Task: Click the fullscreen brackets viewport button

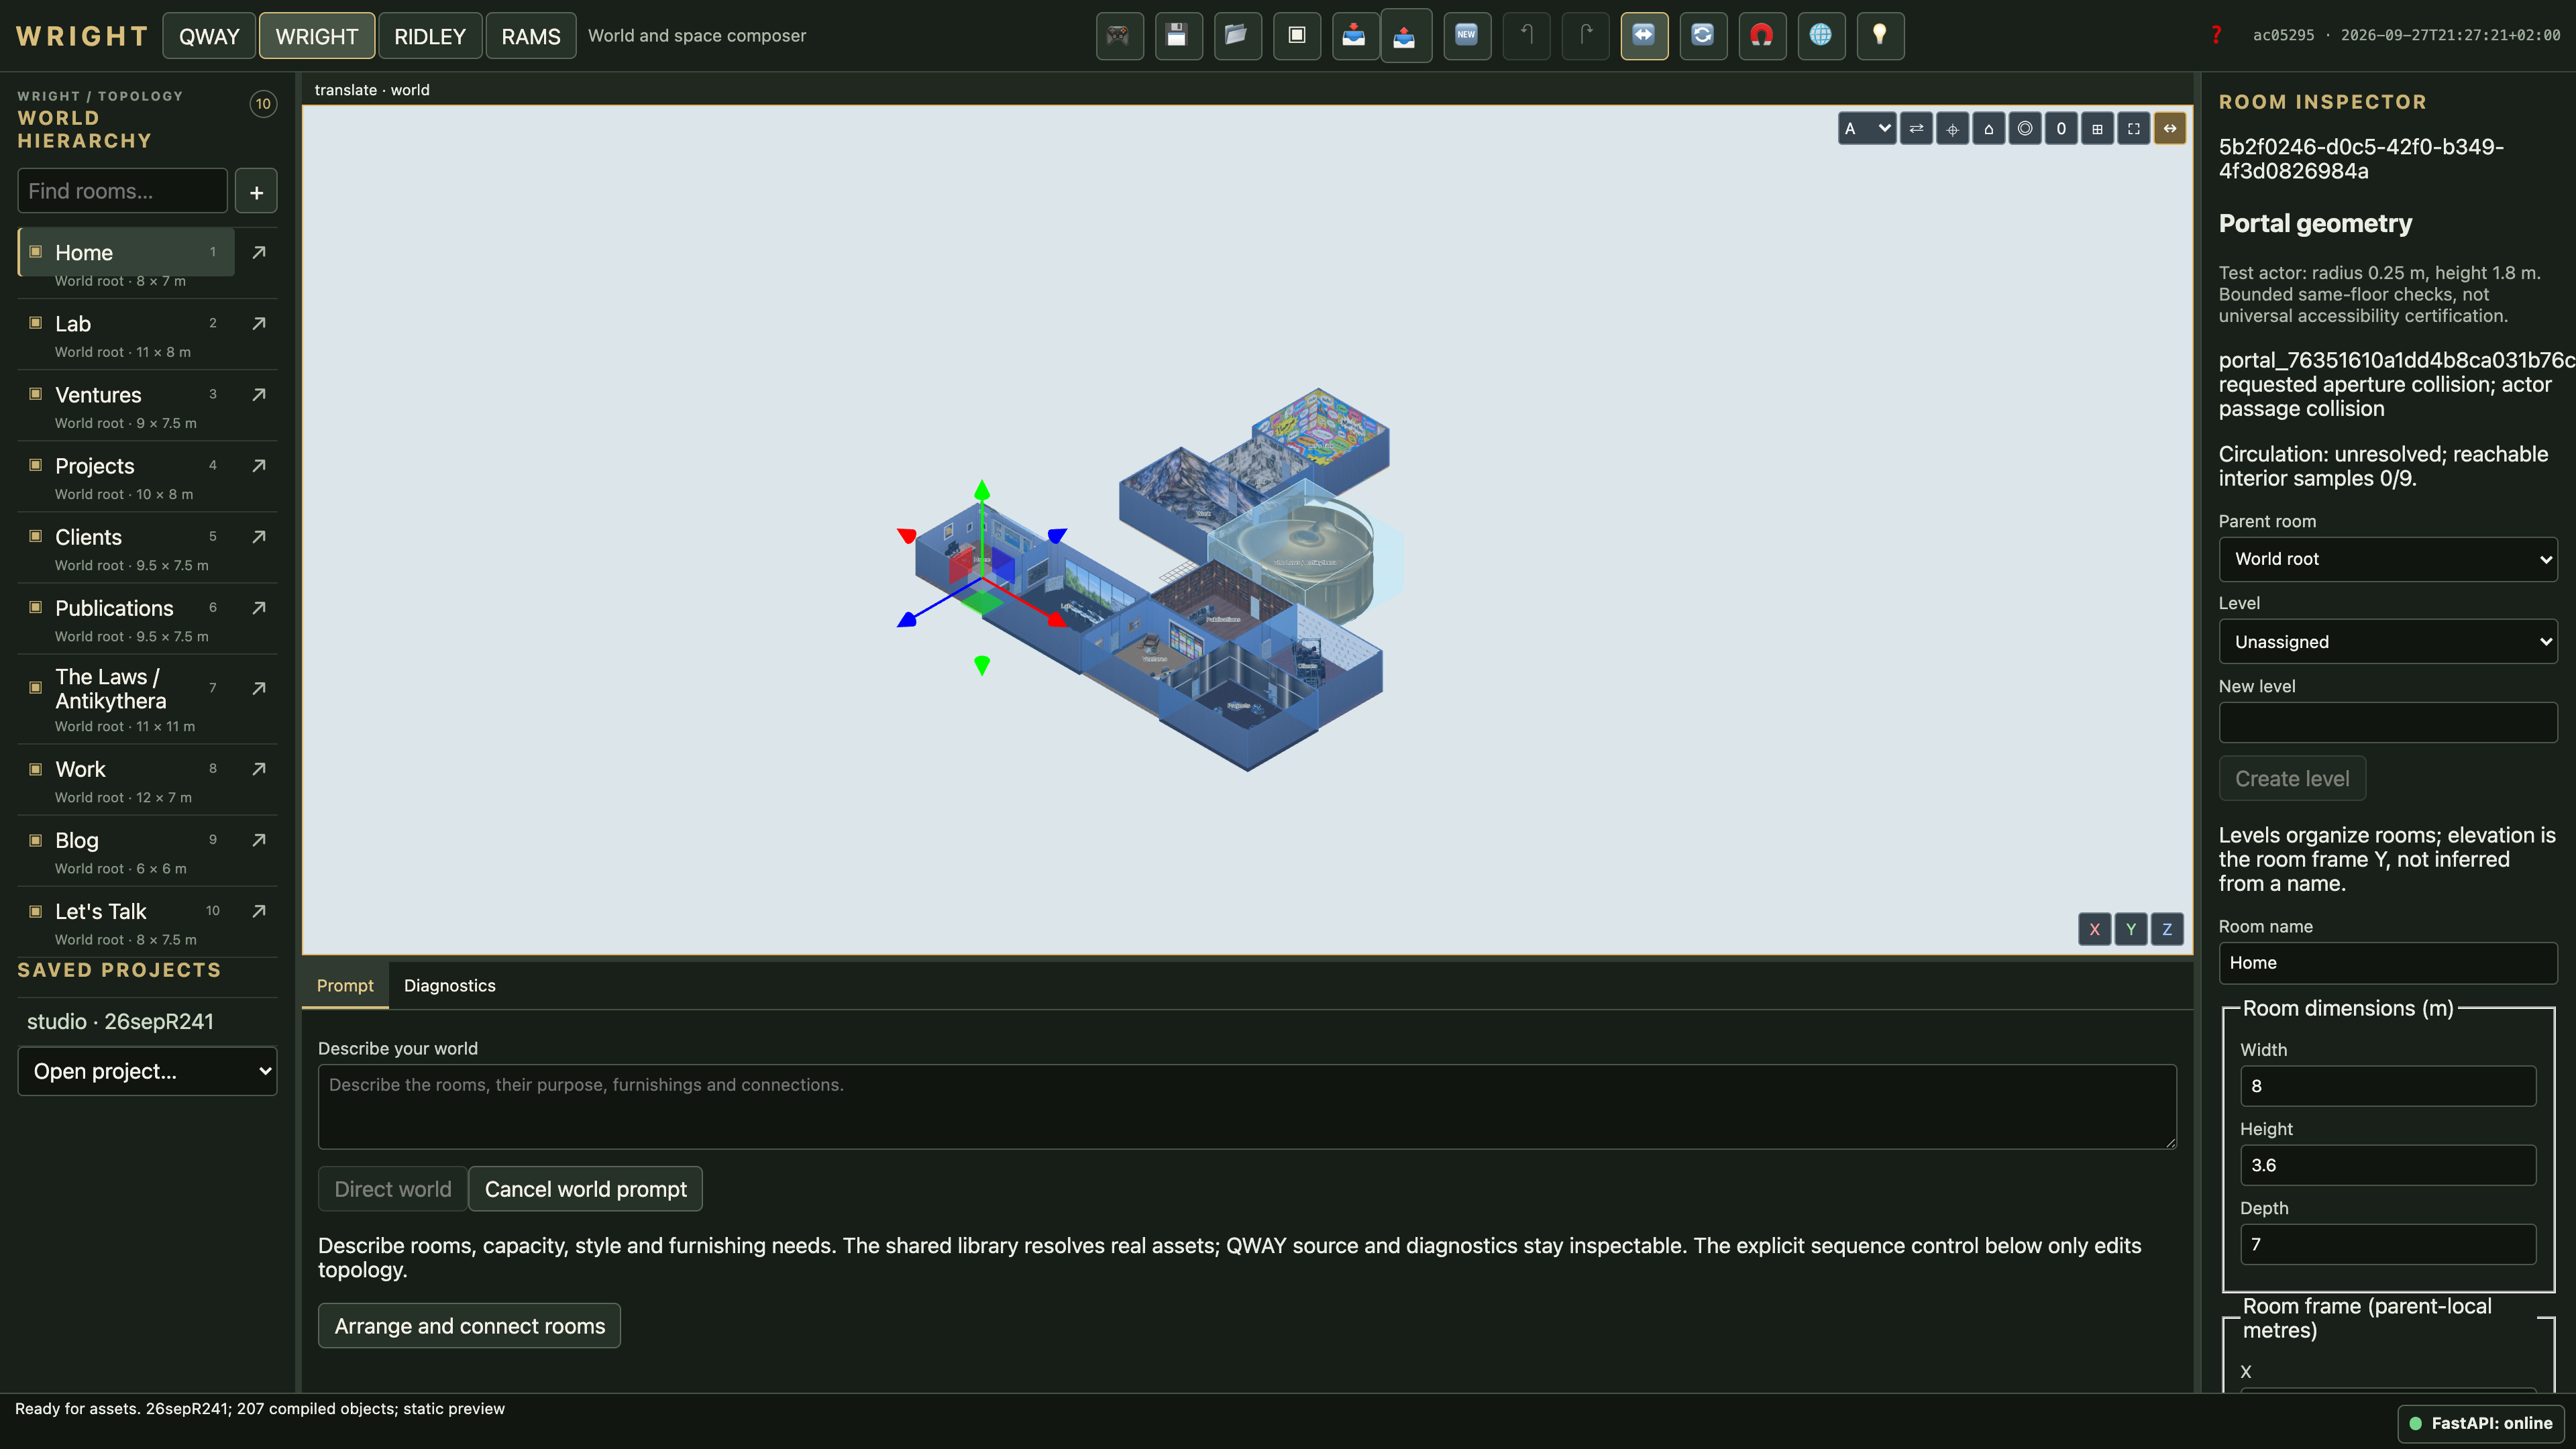Action: pos(2133,128)
